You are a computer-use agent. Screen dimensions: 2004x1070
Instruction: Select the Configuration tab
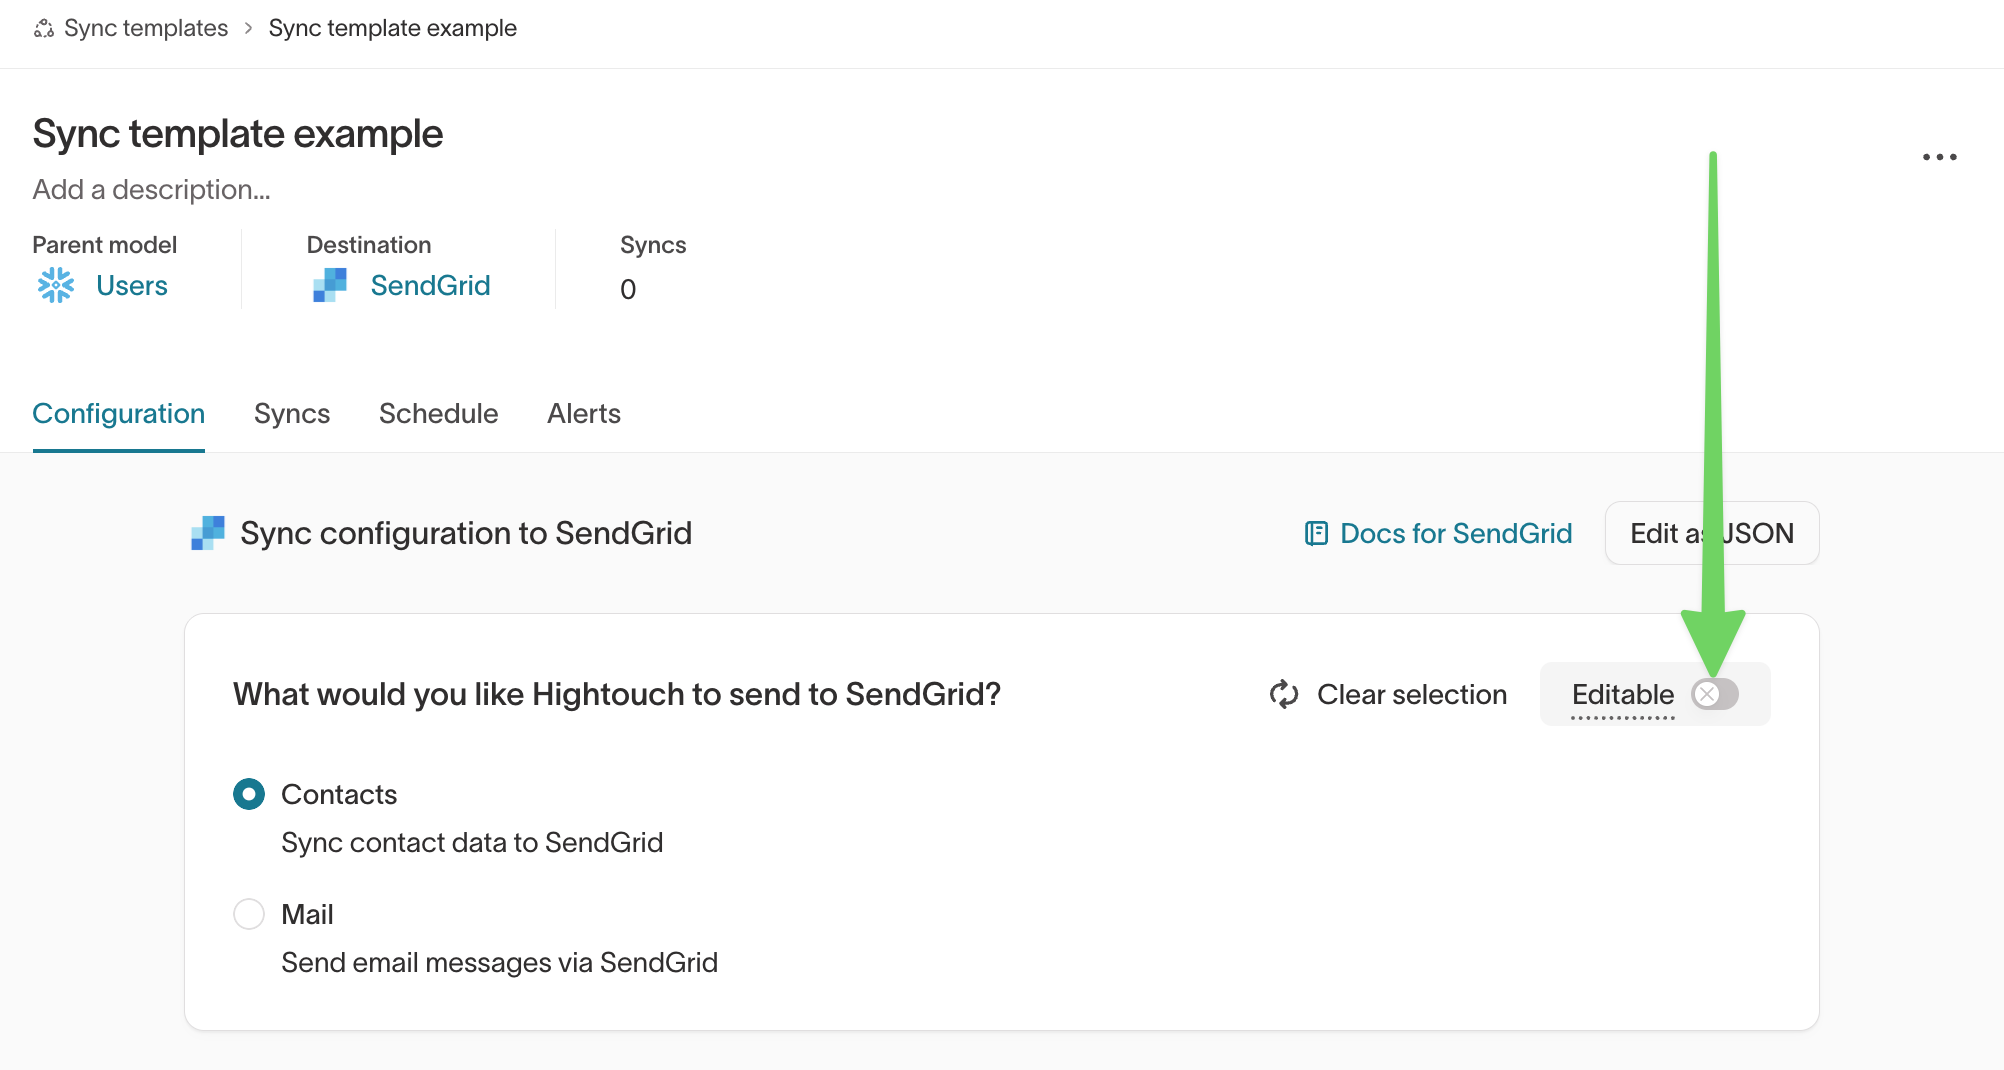pyautogui.click(x=119, y=414)
